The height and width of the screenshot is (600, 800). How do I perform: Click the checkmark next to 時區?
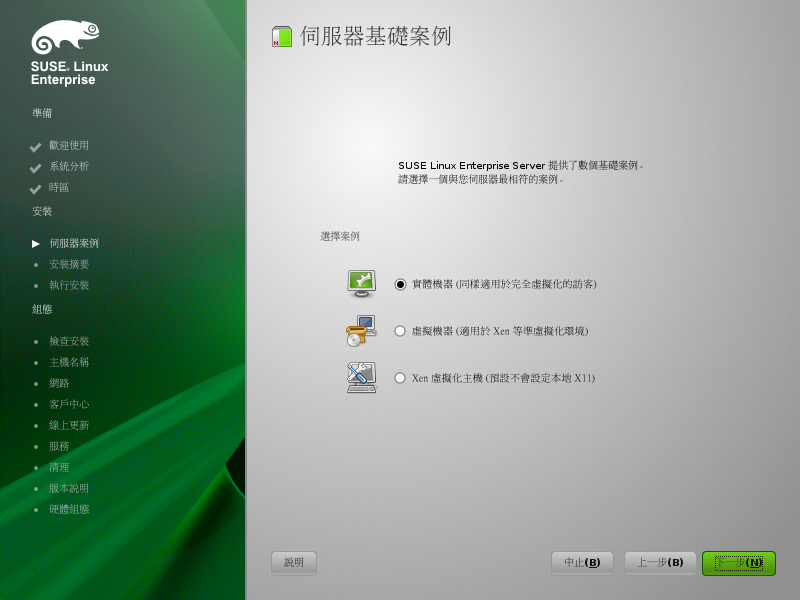pos(35,189)
